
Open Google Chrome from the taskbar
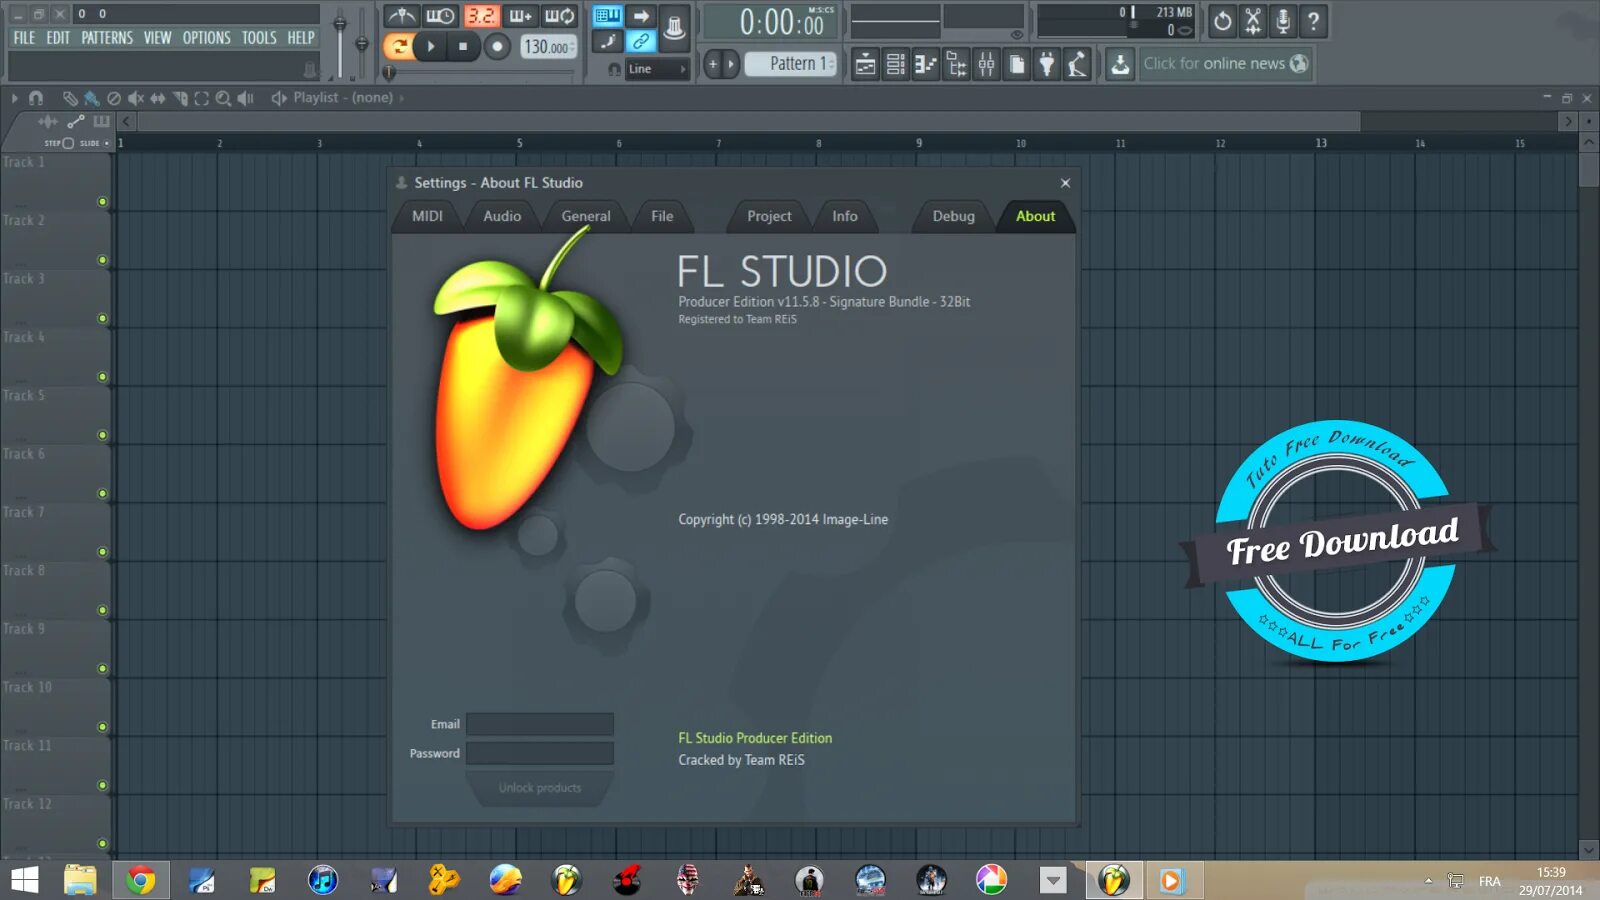[141, 880]
